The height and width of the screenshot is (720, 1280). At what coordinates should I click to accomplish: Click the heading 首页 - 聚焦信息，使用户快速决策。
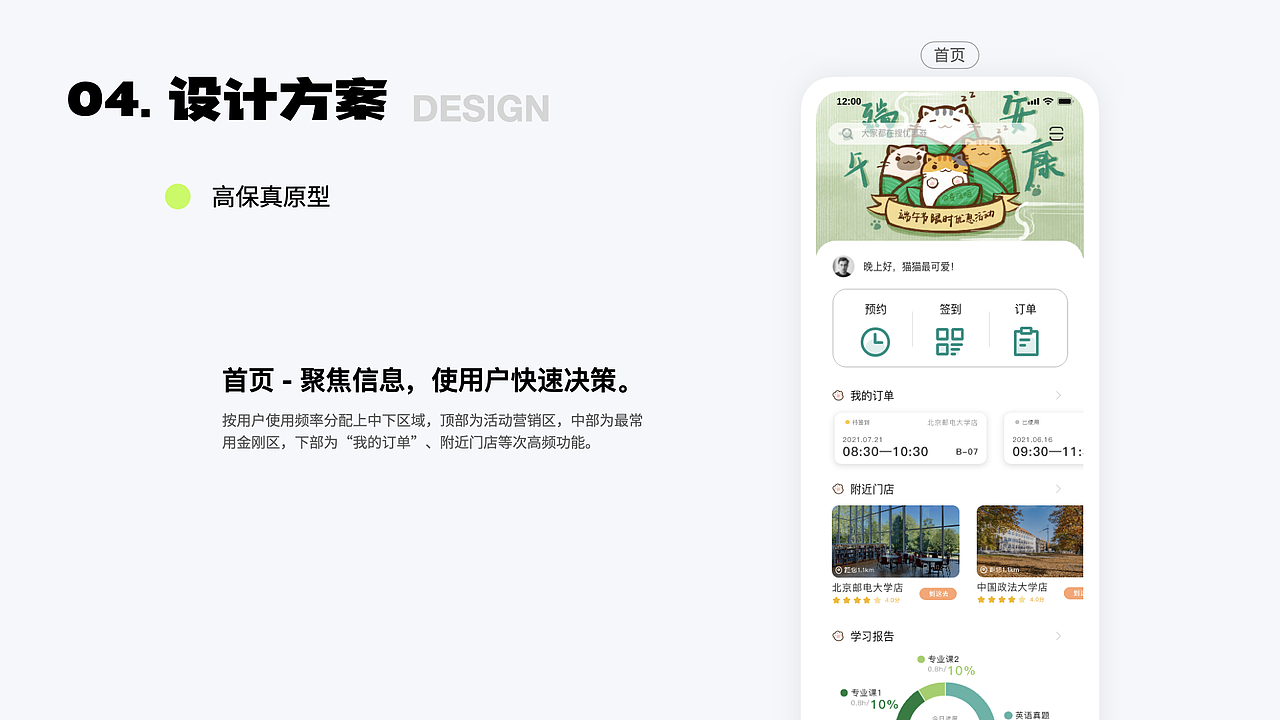click(428, 380)
